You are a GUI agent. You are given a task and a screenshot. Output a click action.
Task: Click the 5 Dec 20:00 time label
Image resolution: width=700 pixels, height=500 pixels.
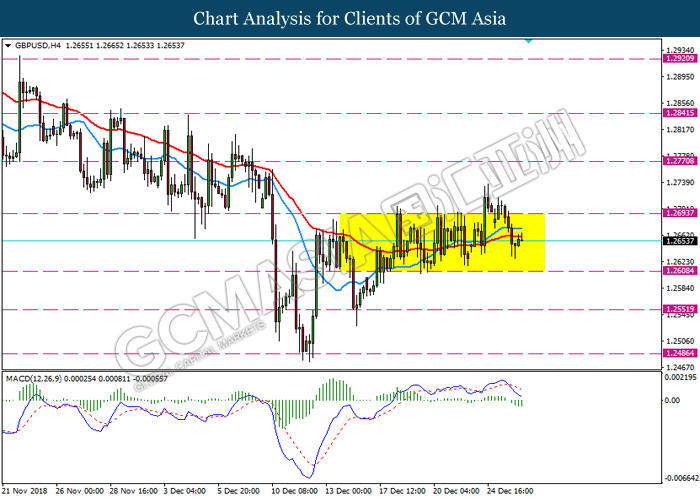pos(239,491)
